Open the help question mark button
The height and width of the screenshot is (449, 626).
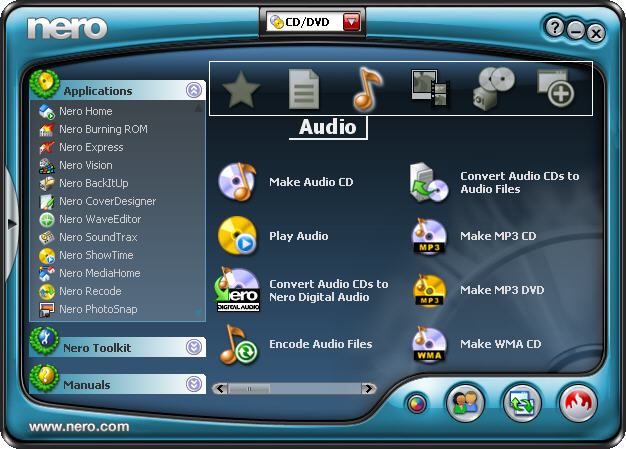click(554, 28)
